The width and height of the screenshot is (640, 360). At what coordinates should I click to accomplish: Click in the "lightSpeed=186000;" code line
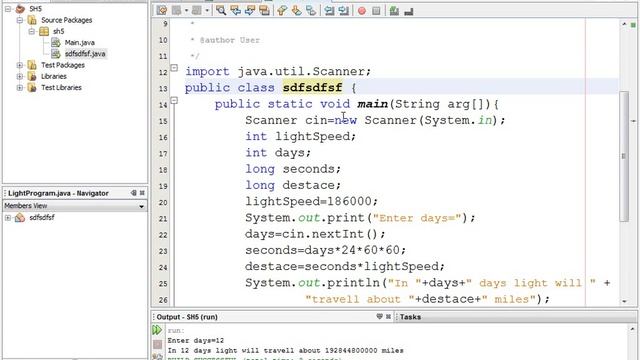click(311, 201)
